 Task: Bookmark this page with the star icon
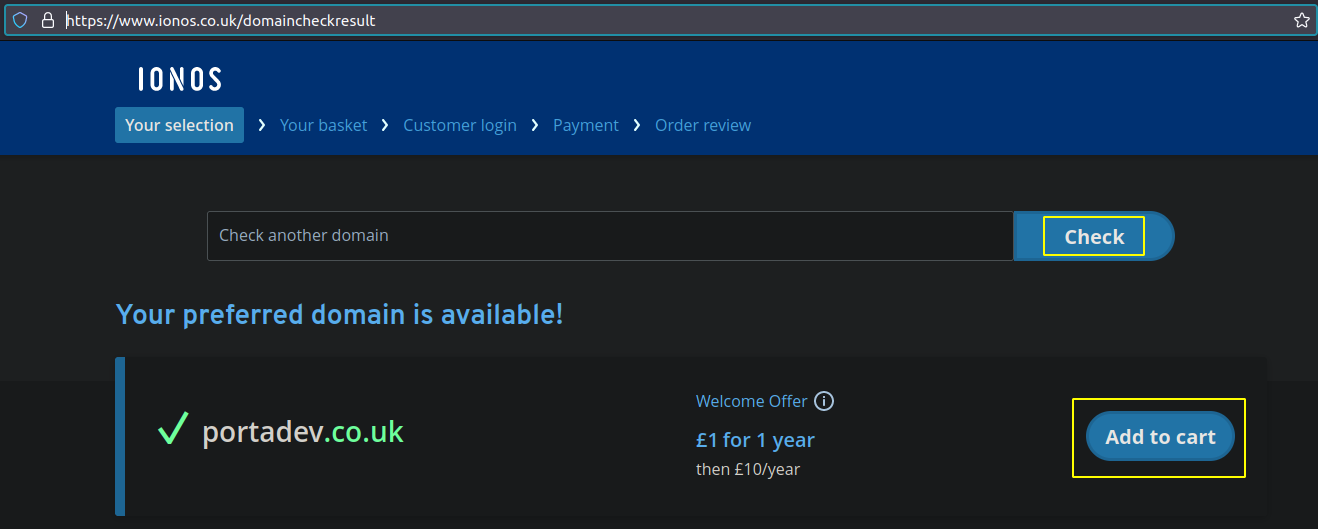coord(1301,20)
